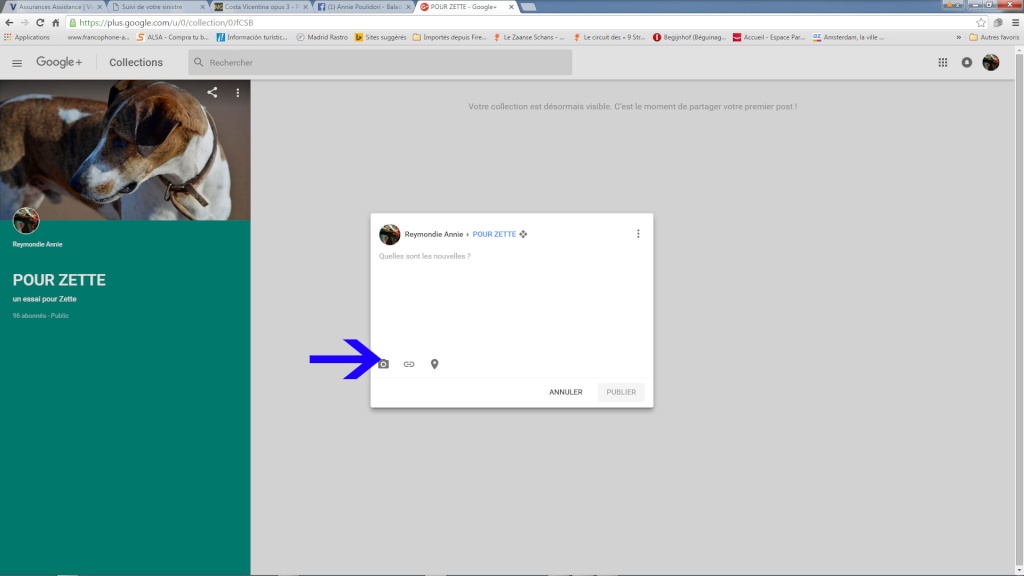Open 'Amsterdam, la ville' bookmark
The height and width of the screenshot is (576, 1024).
848,37
